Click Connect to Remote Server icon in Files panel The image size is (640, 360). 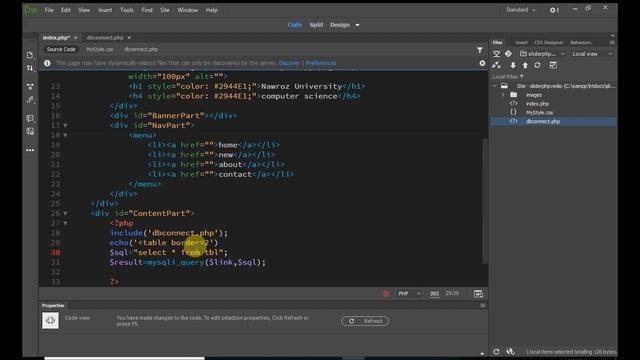496,54
